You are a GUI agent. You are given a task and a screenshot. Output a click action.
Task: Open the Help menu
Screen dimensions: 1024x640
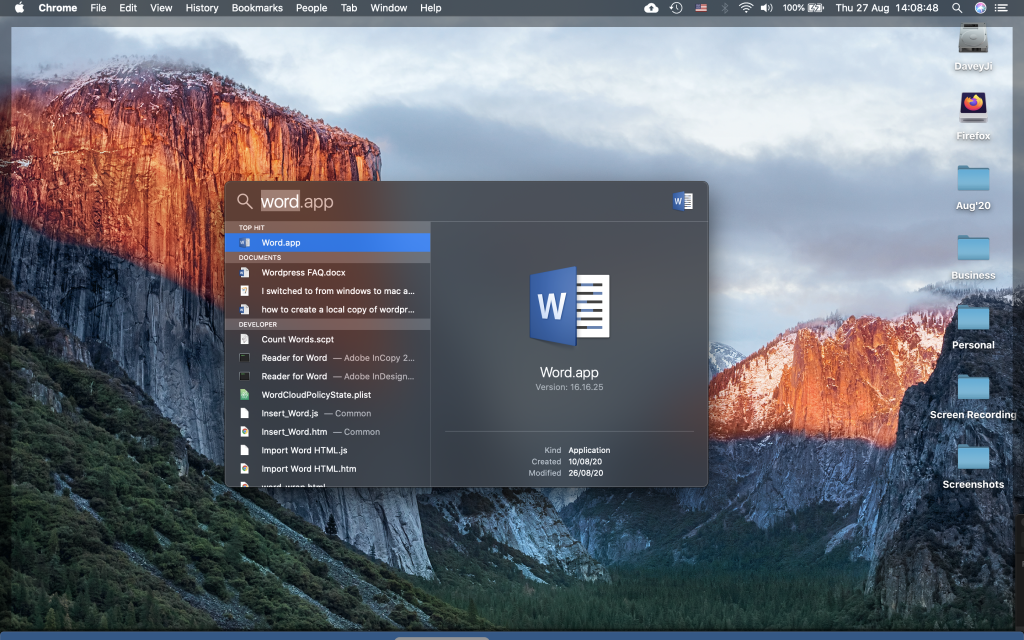coord(430,8)
